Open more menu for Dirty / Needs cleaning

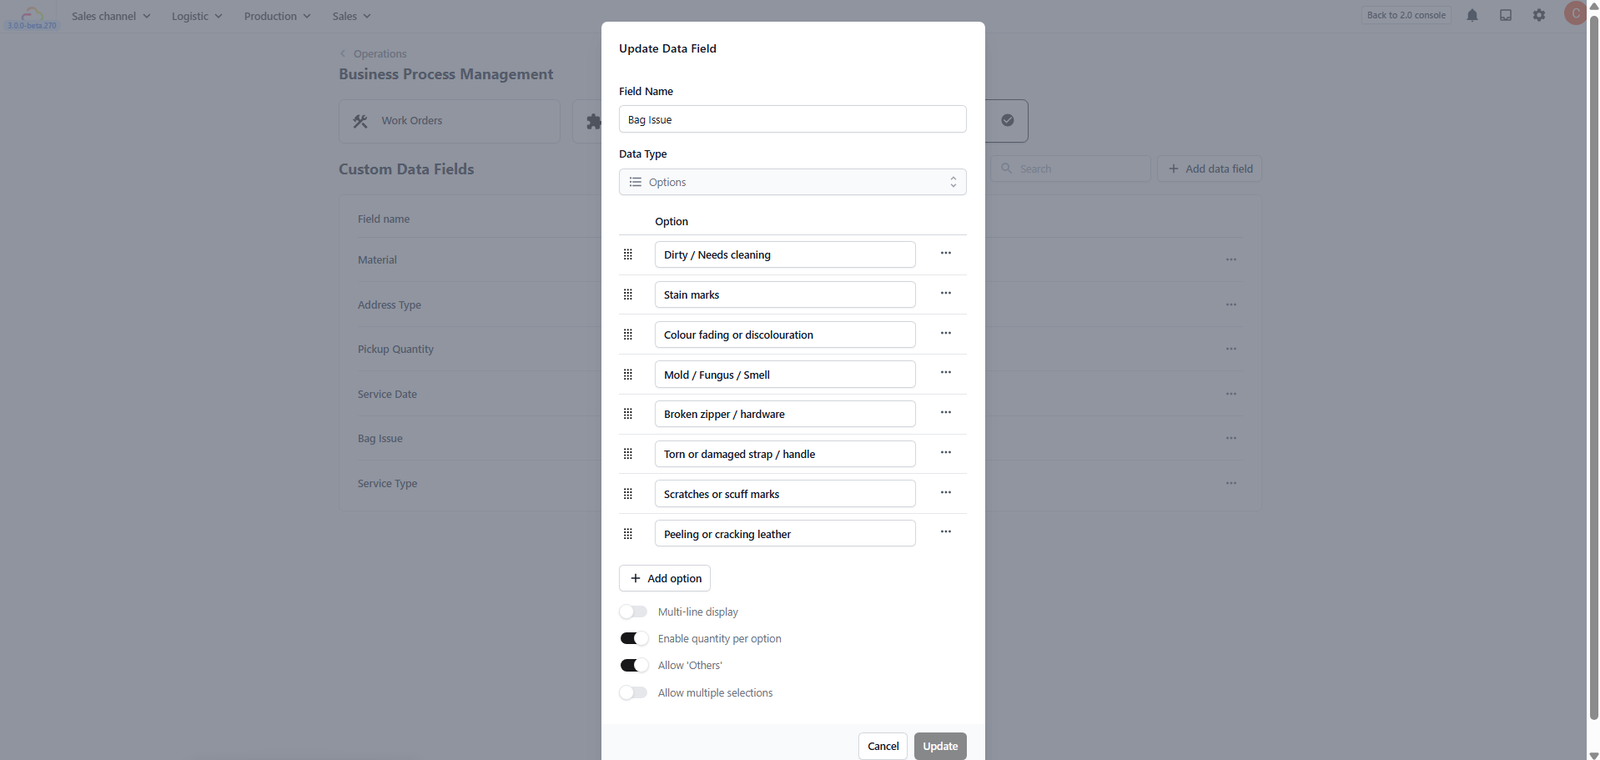tap(946, 253)
